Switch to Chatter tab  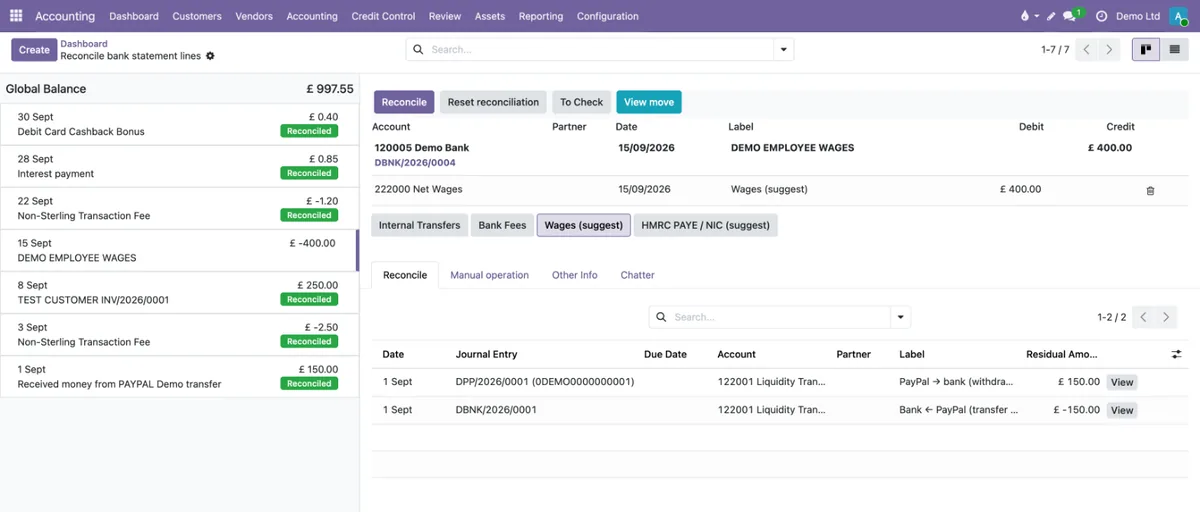(x=637, y=275)
